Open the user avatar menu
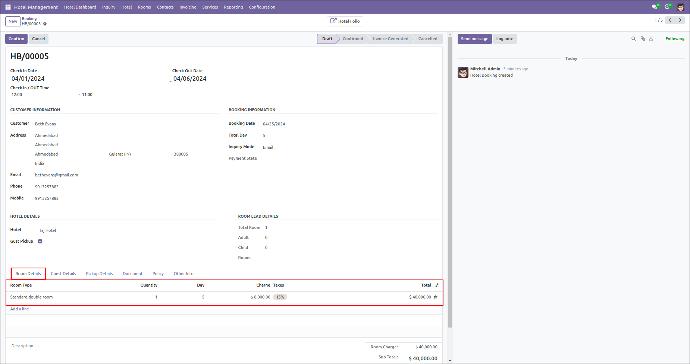The height and width of the screenshot is (364, 690). [680, 7]
